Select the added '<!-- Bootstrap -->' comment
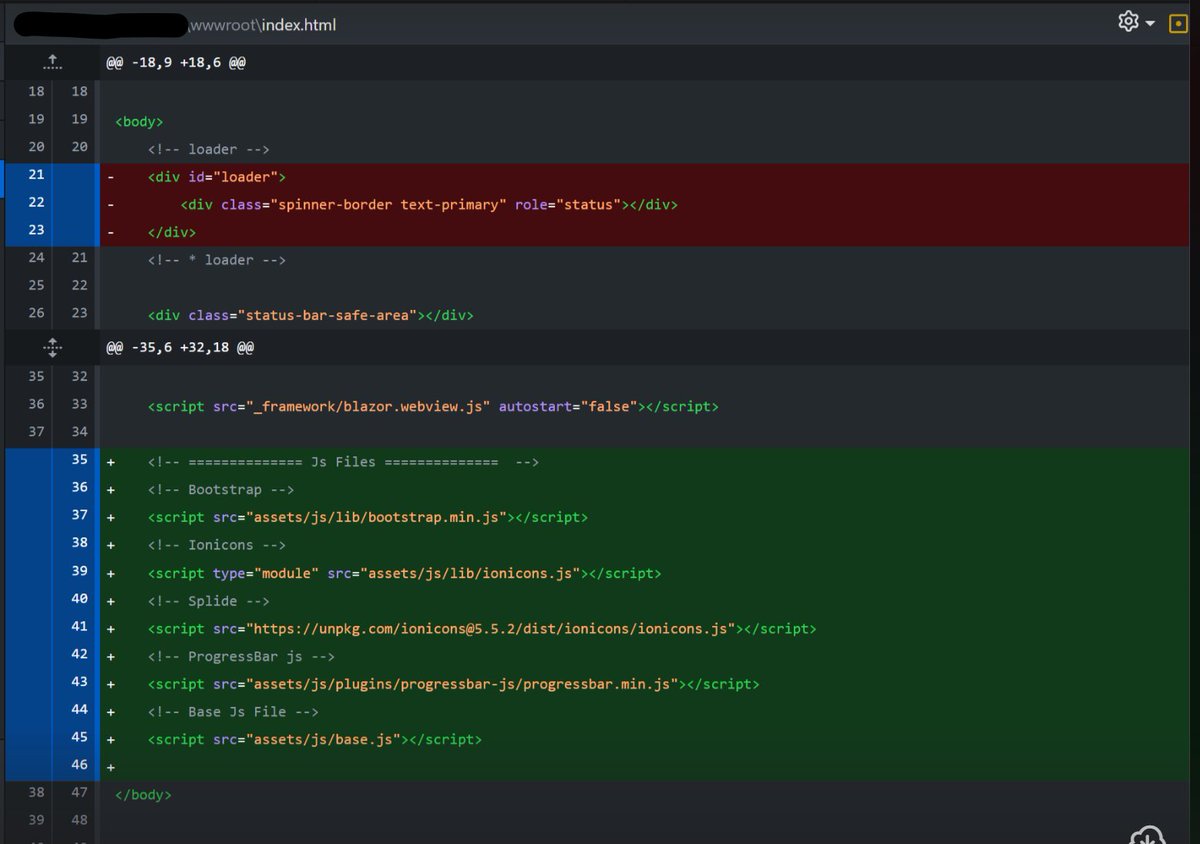 click(221, 490)
